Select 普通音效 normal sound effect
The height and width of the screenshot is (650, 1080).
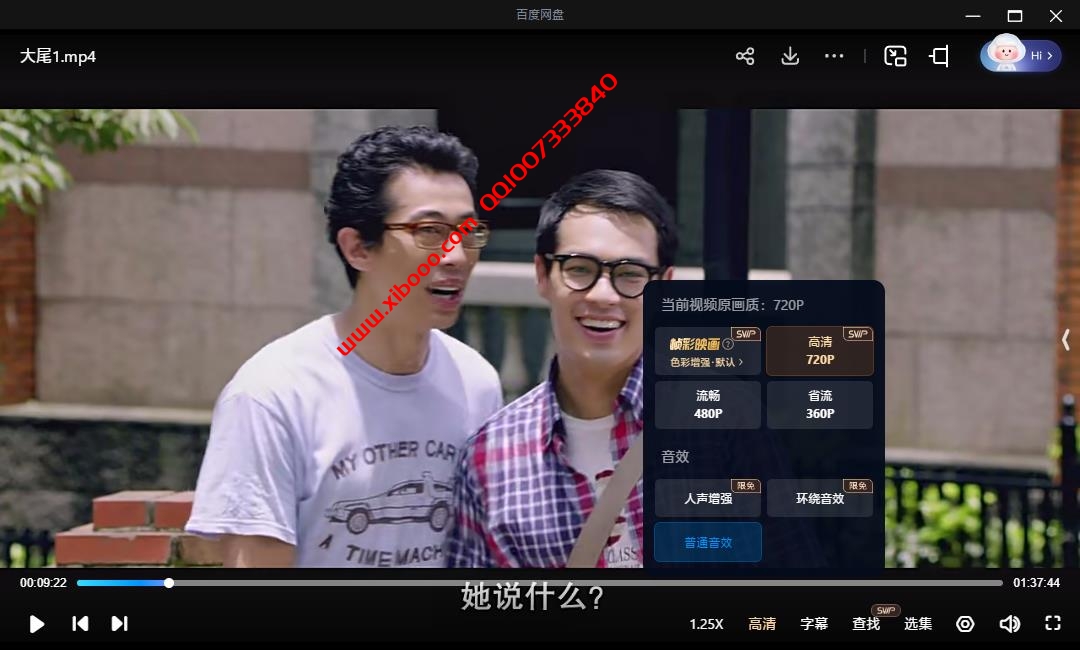[x=707, y=543]
